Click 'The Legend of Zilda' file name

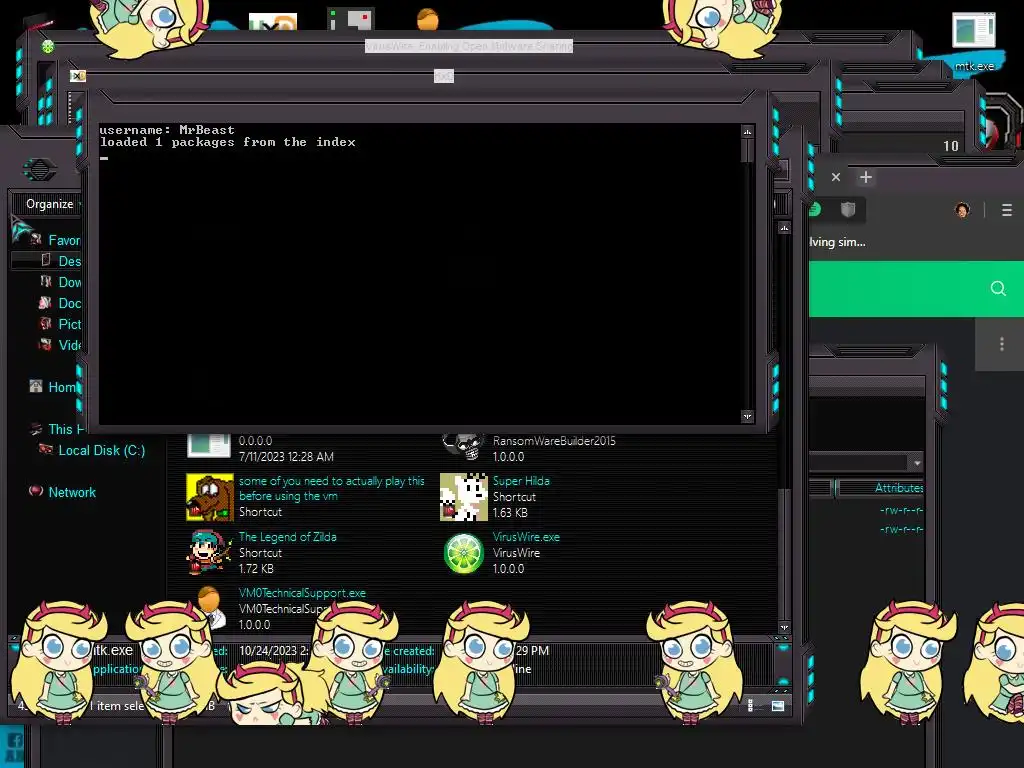287,537
